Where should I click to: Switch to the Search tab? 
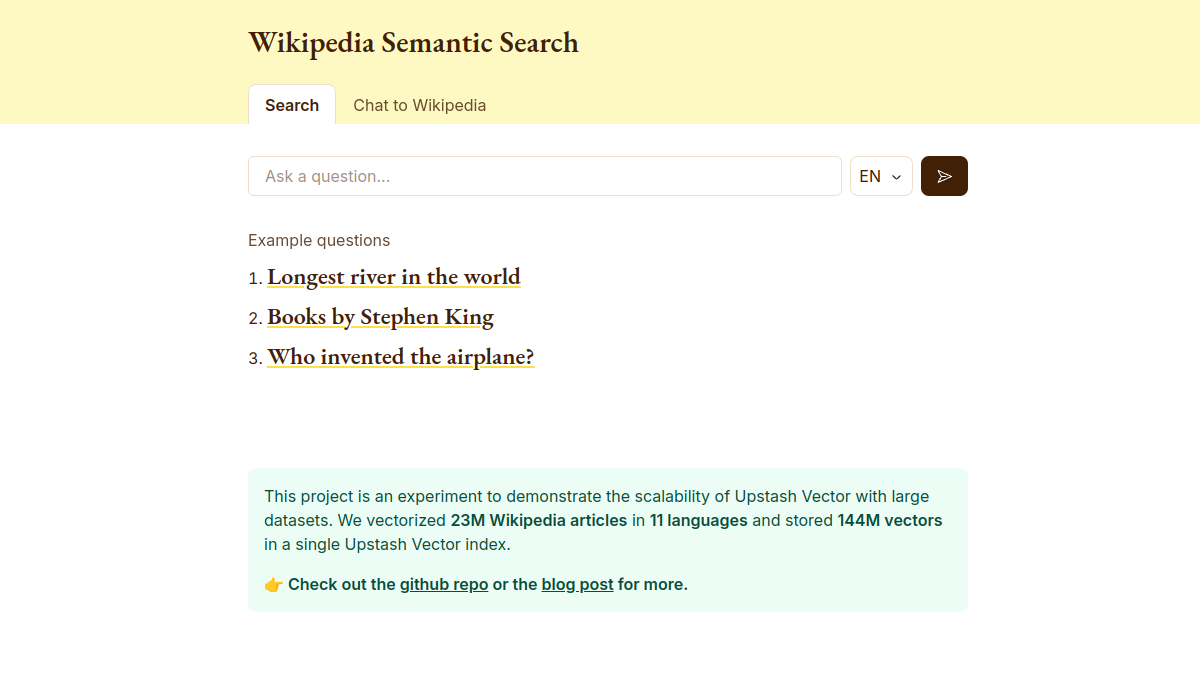pos(292,105)
